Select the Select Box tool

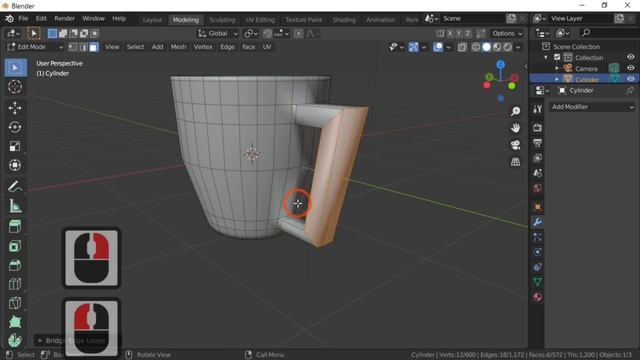pyautogui.click(x=15, y=67)
